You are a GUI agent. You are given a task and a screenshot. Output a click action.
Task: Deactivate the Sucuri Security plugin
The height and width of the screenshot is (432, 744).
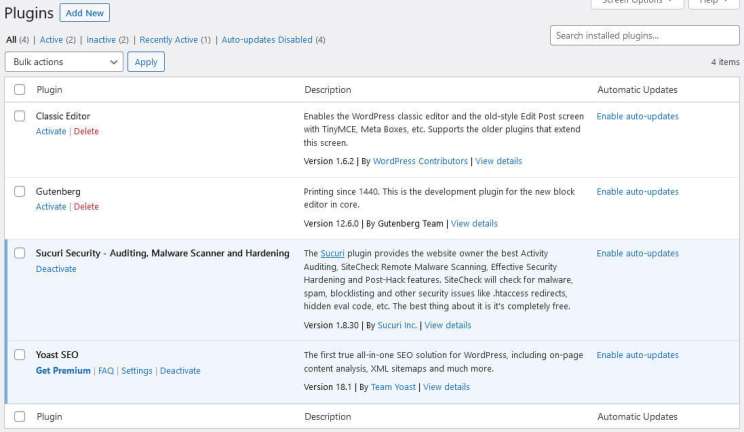(56, 269)
